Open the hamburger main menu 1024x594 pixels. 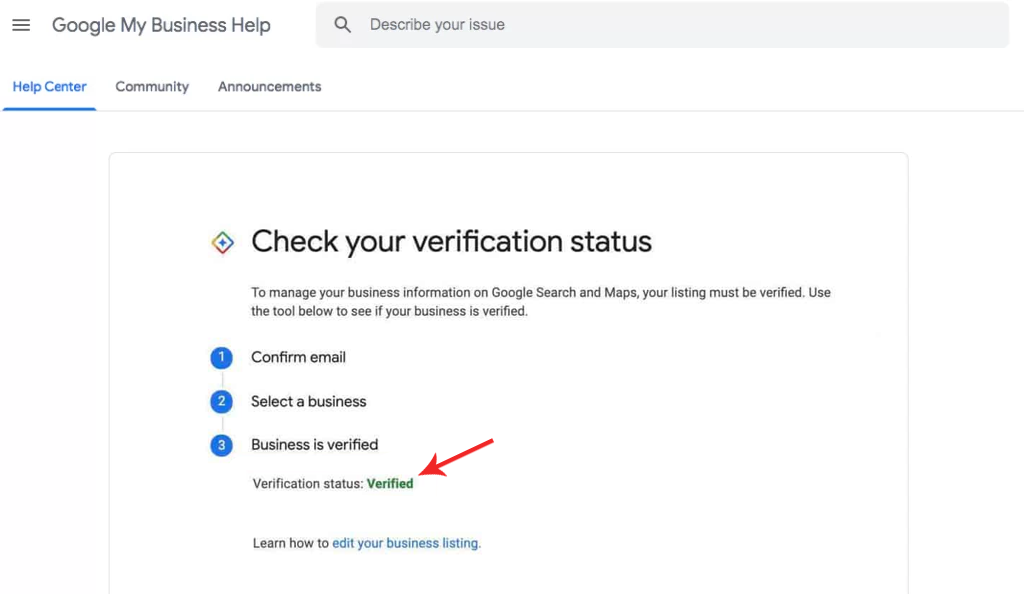21,25
